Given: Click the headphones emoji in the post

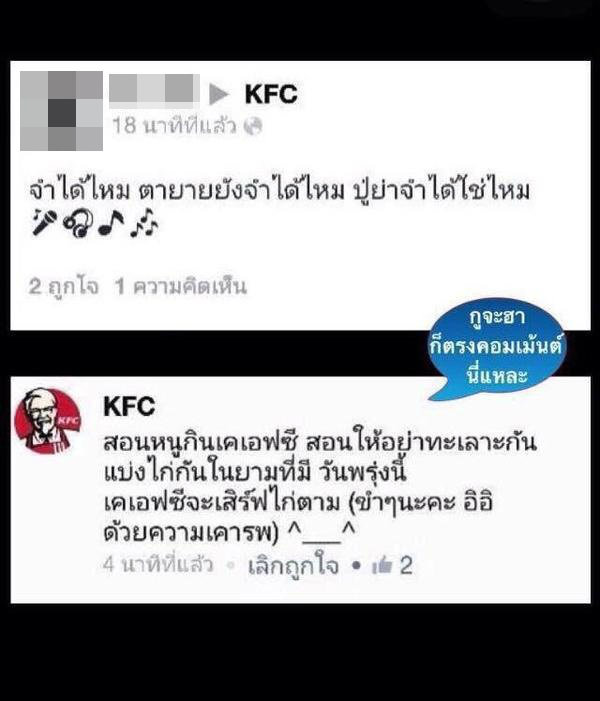Looking at the screenshot, I should coord(78,223).
